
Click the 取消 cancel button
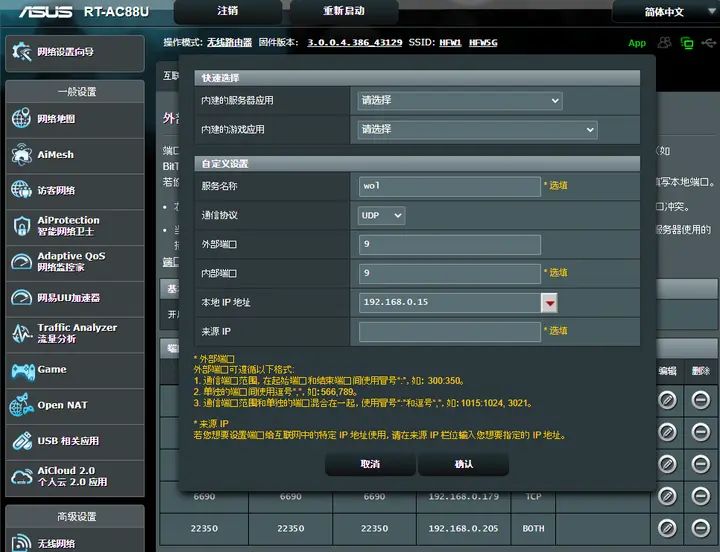point(370,464)
